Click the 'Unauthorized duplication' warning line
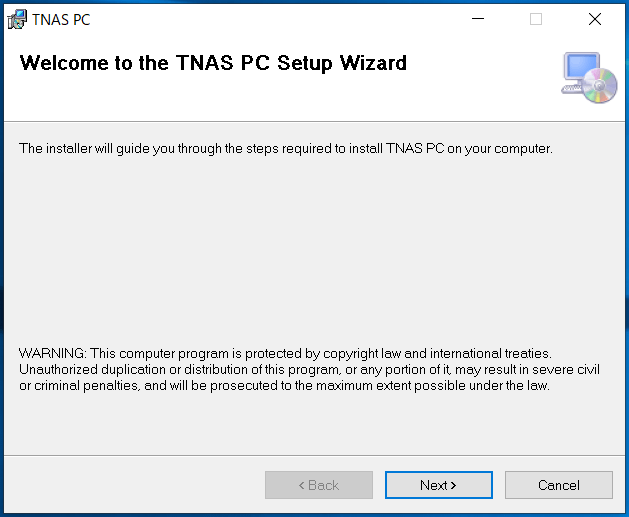Viewport: 629px width, 517px height. pos(309,369)
